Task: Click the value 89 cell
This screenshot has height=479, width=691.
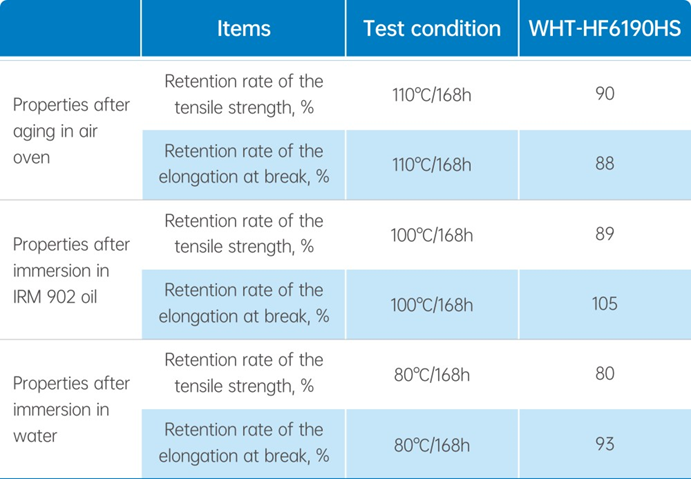Action: point(604,234)
